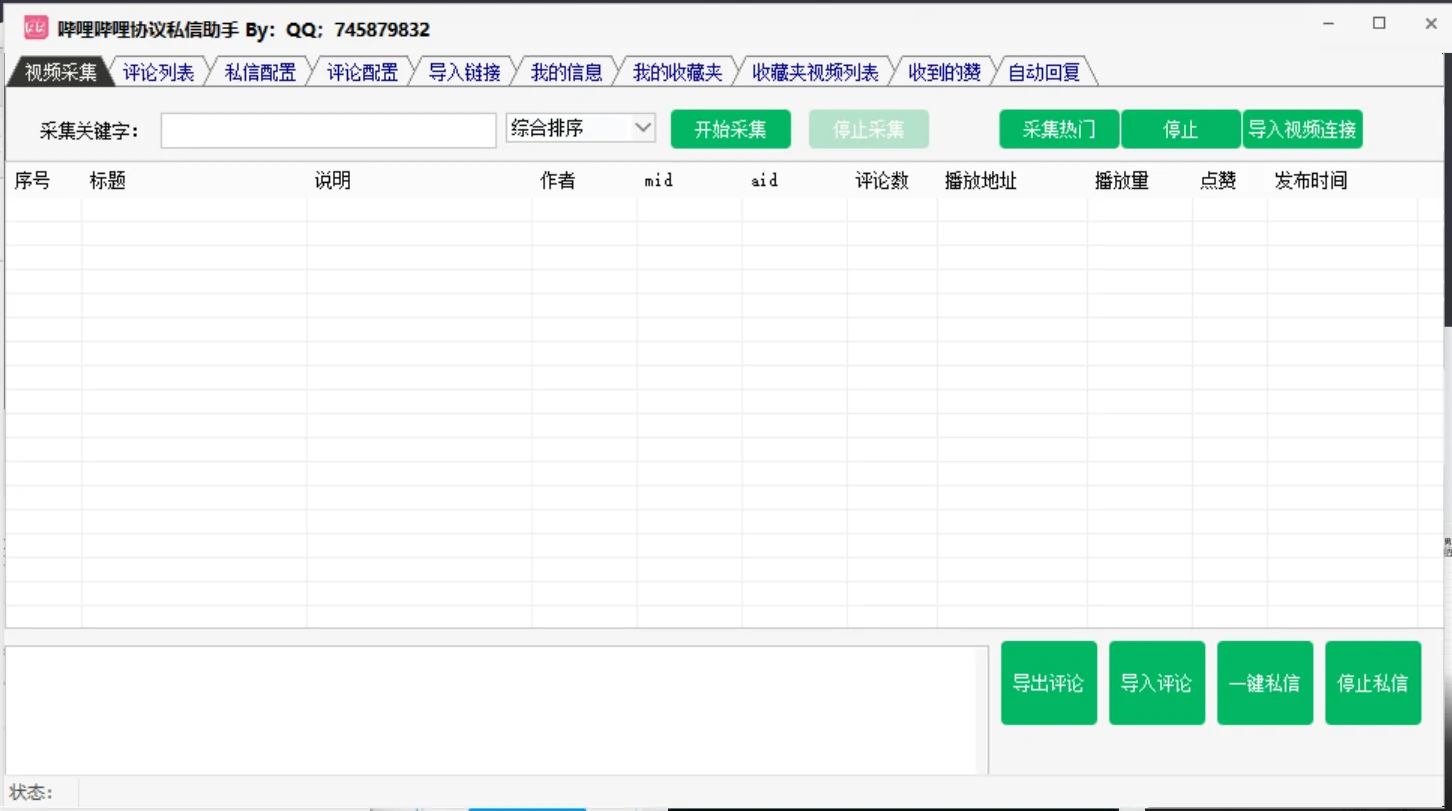Click the 停止私信 button
1452x811 pixels.
point(1373,683)
